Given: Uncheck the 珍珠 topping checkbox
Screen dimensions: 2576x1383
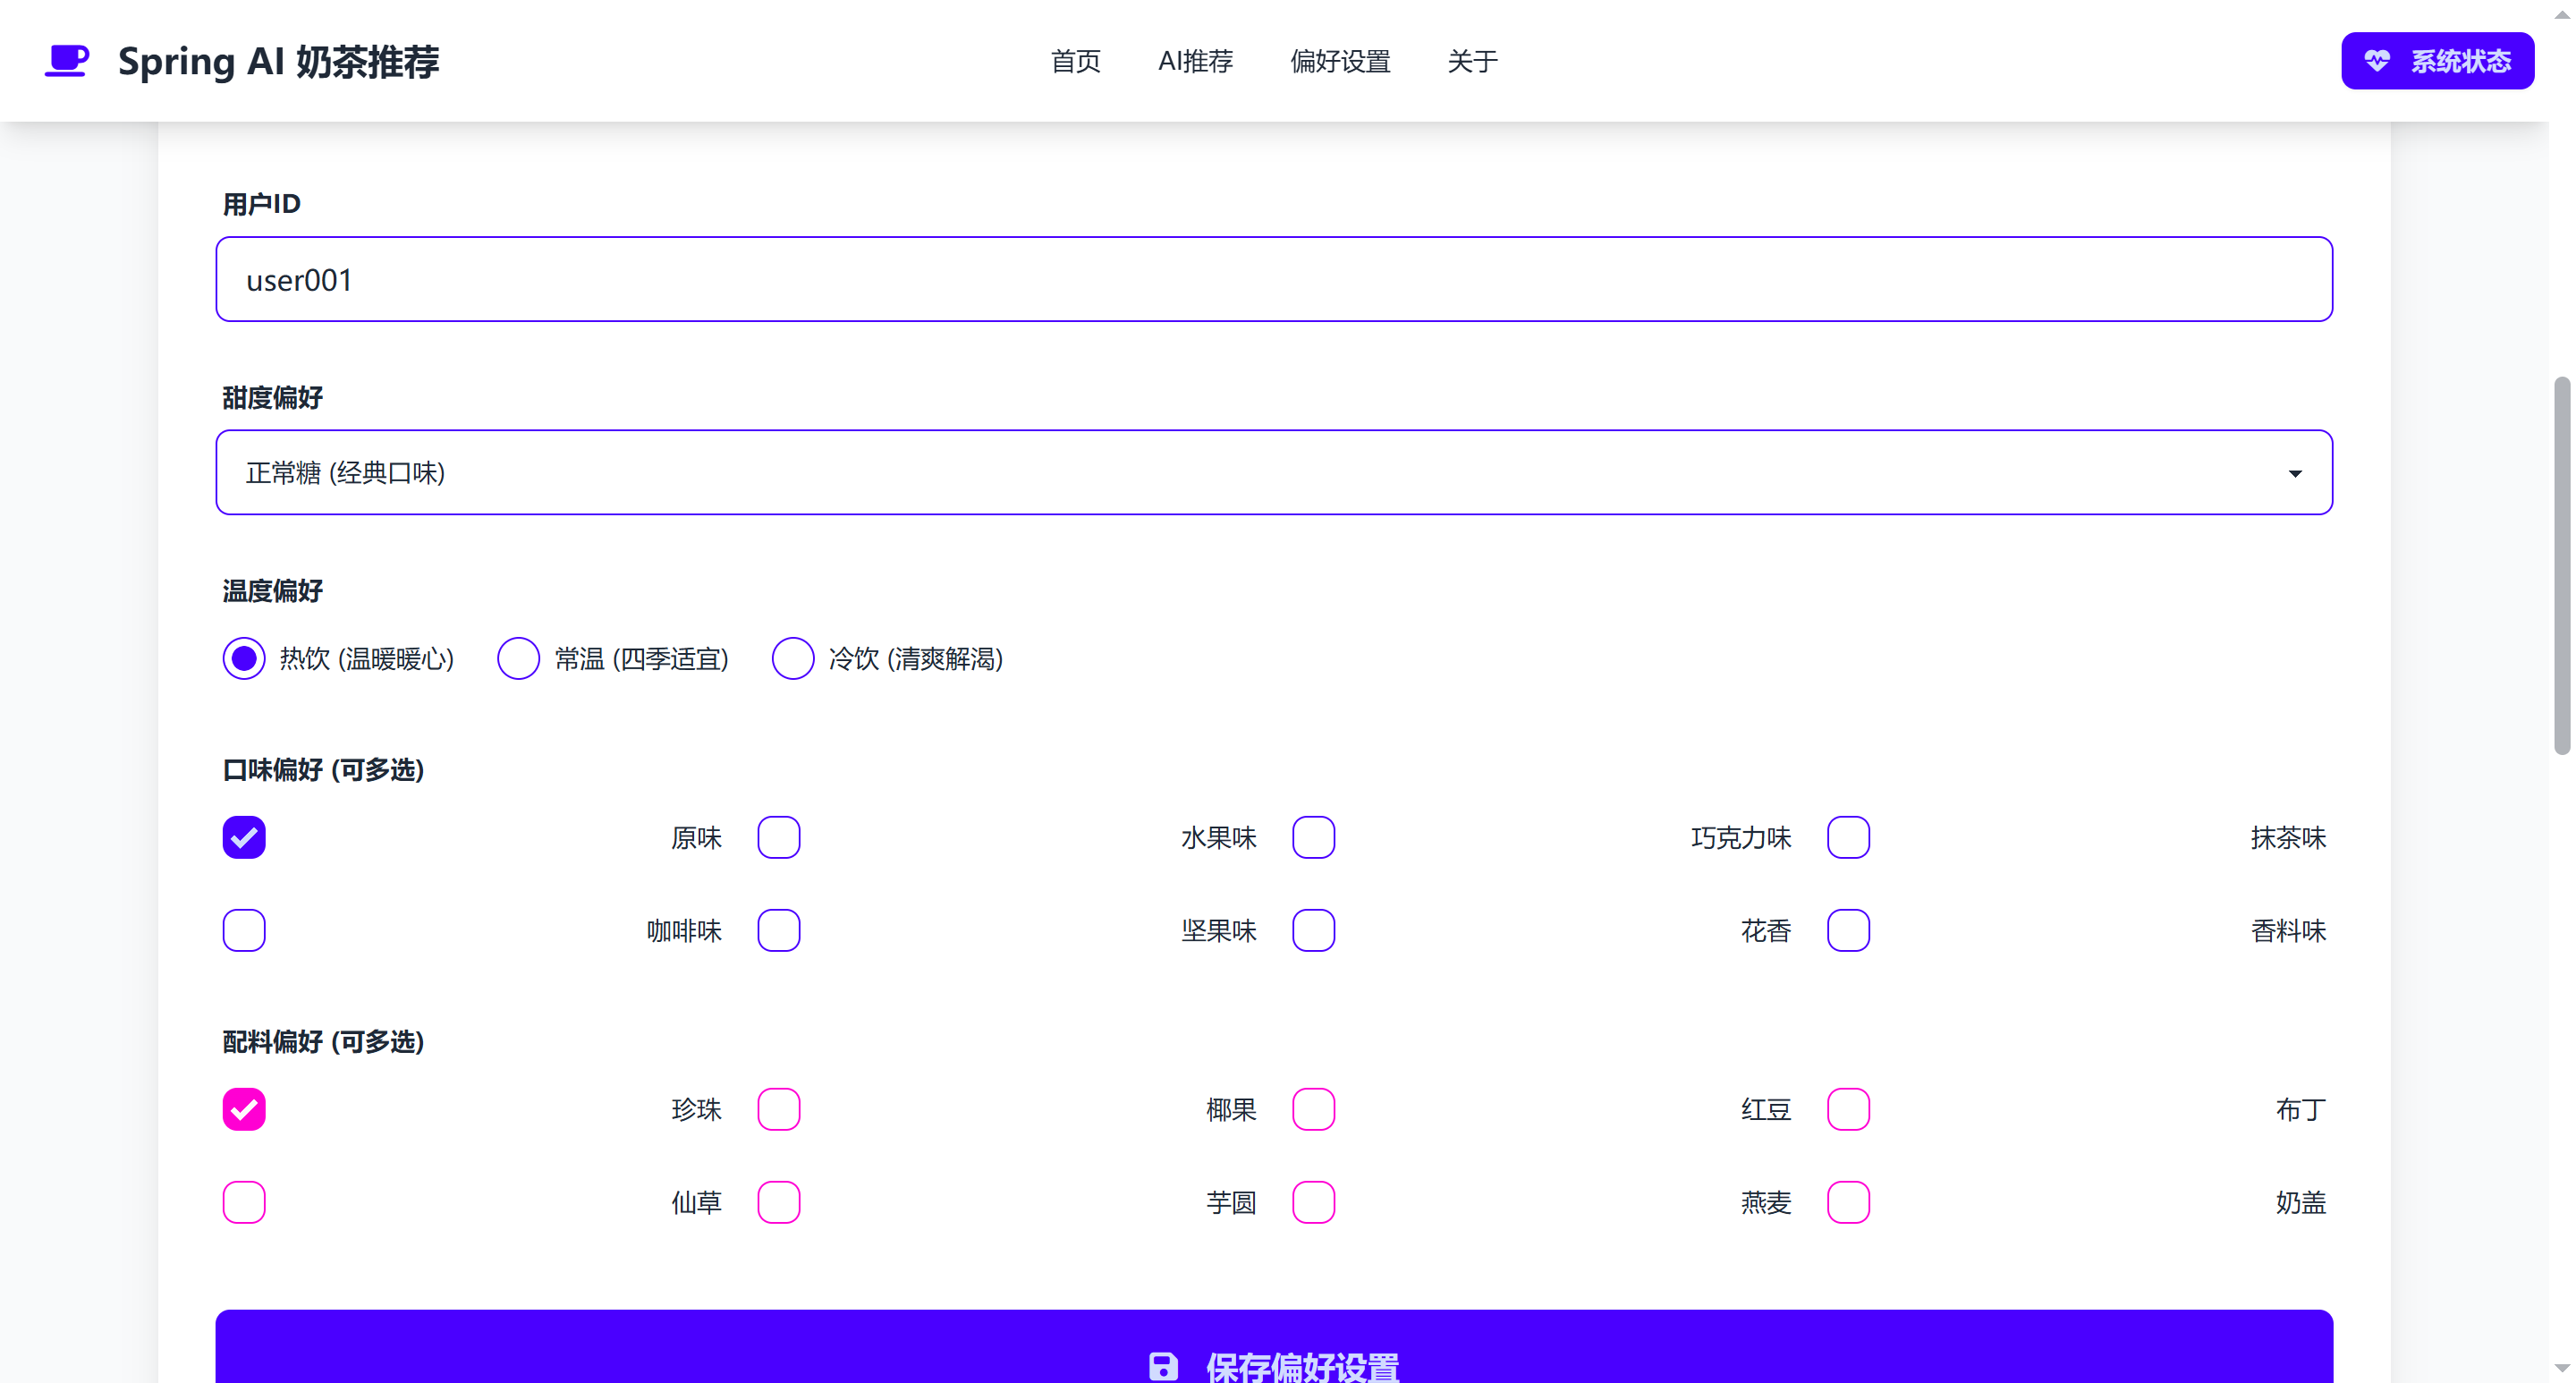Looking at the screenshot, I should [244, 1109].
